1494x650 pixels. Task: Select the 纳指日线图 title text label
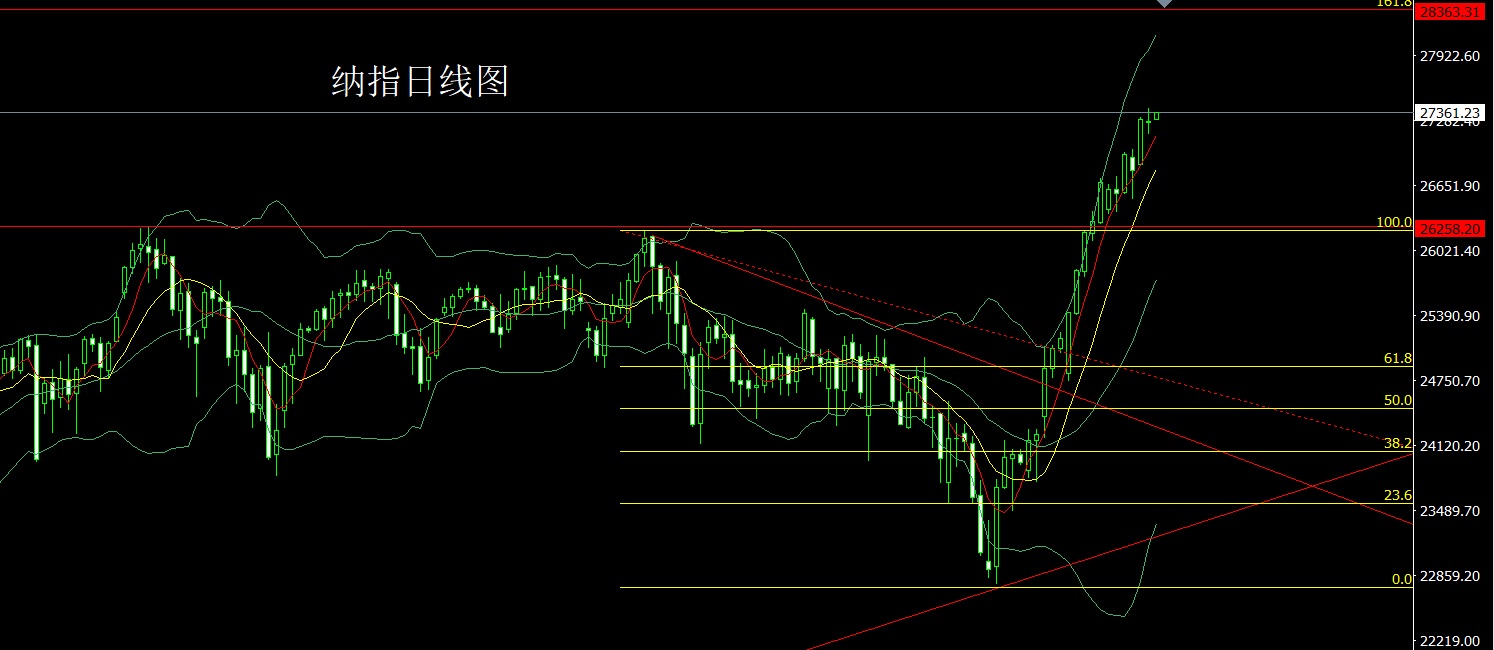tap(420, 82)
